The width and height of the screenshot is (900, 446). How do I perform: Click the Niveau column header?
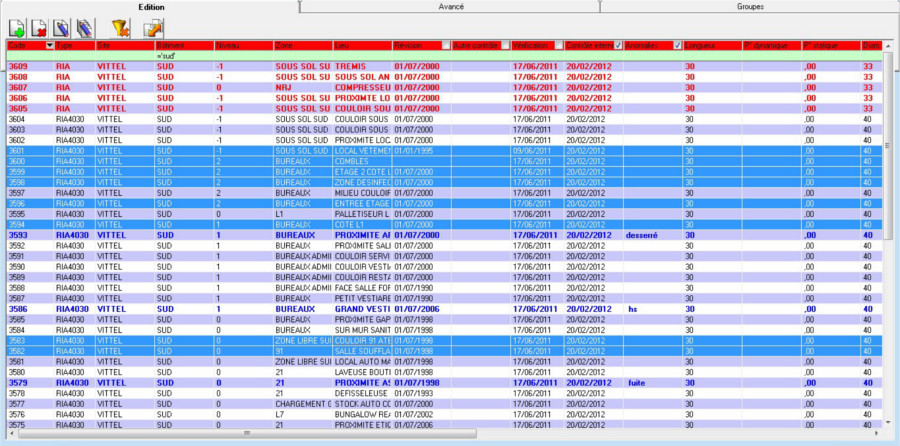click(243, 45)
